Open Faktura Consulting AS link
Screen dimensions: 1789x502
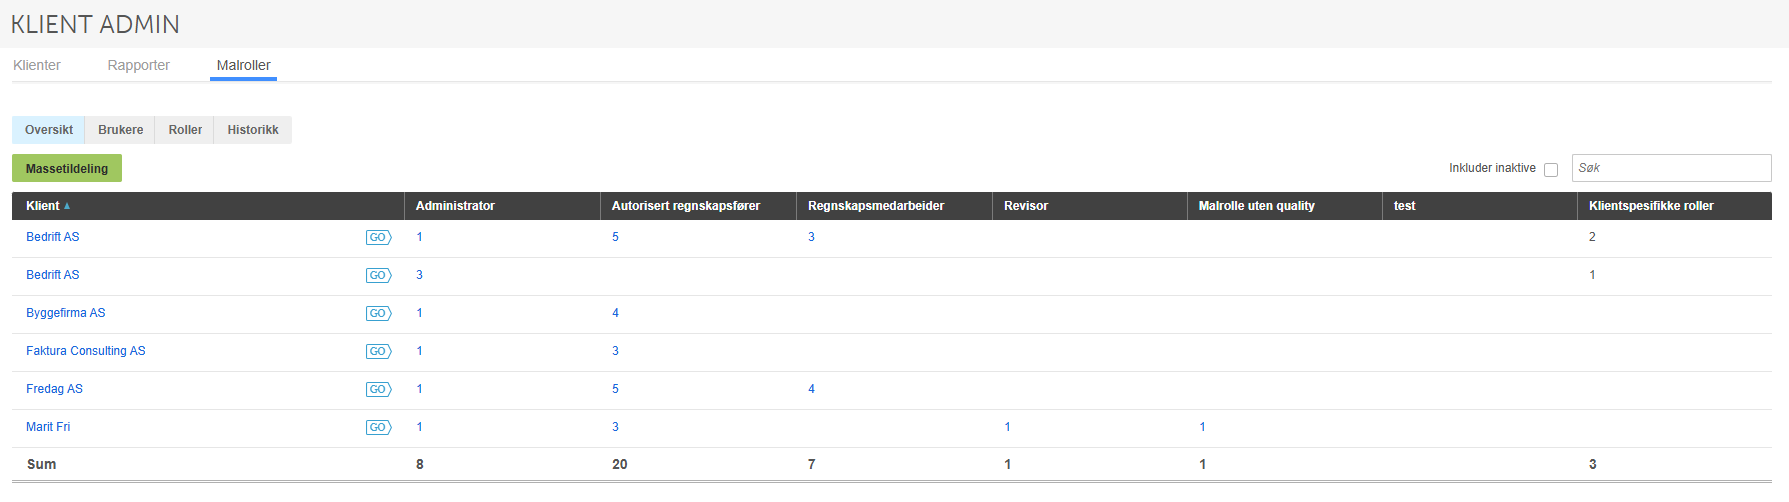[86, 351]
